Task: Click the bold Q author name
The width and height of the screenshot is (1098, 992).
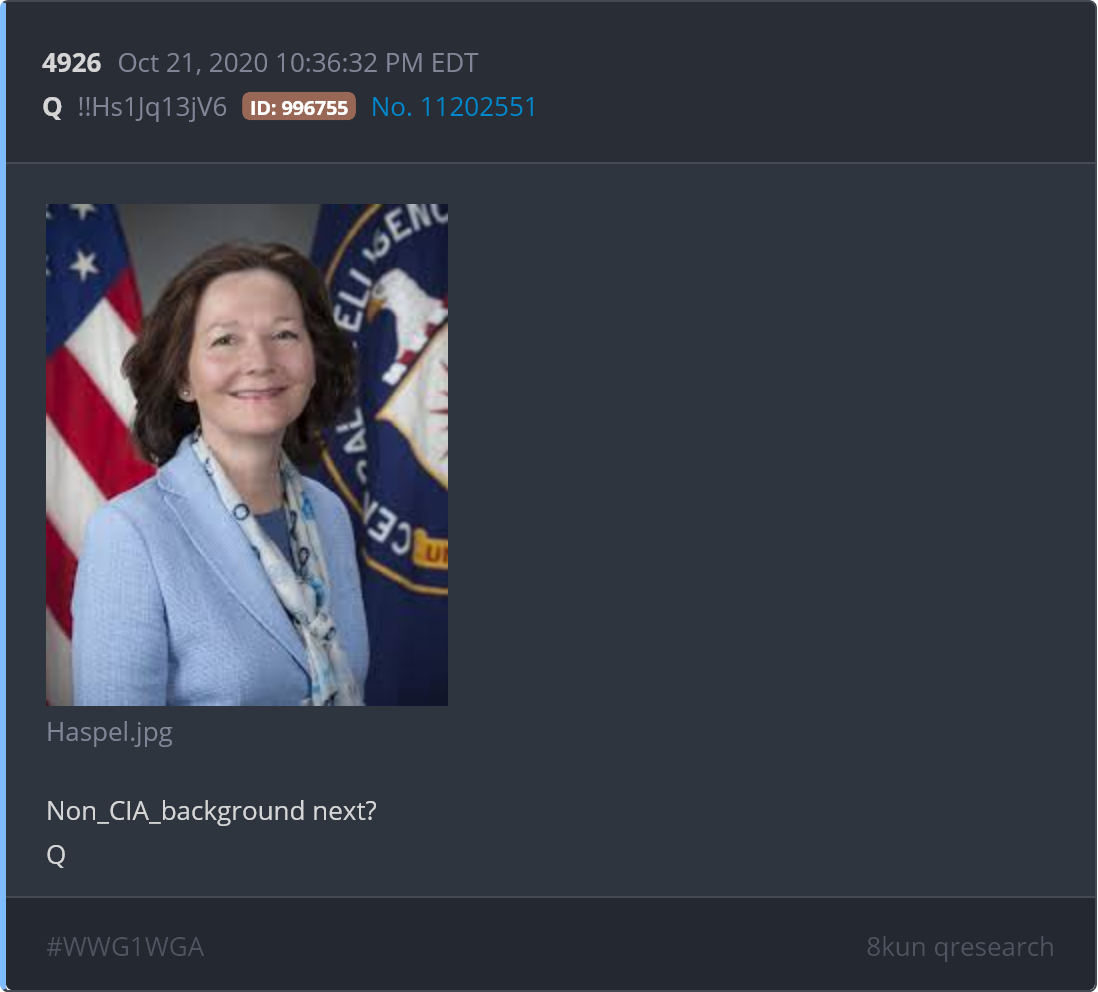Action: pyautogui.click(x=53, y=107)
